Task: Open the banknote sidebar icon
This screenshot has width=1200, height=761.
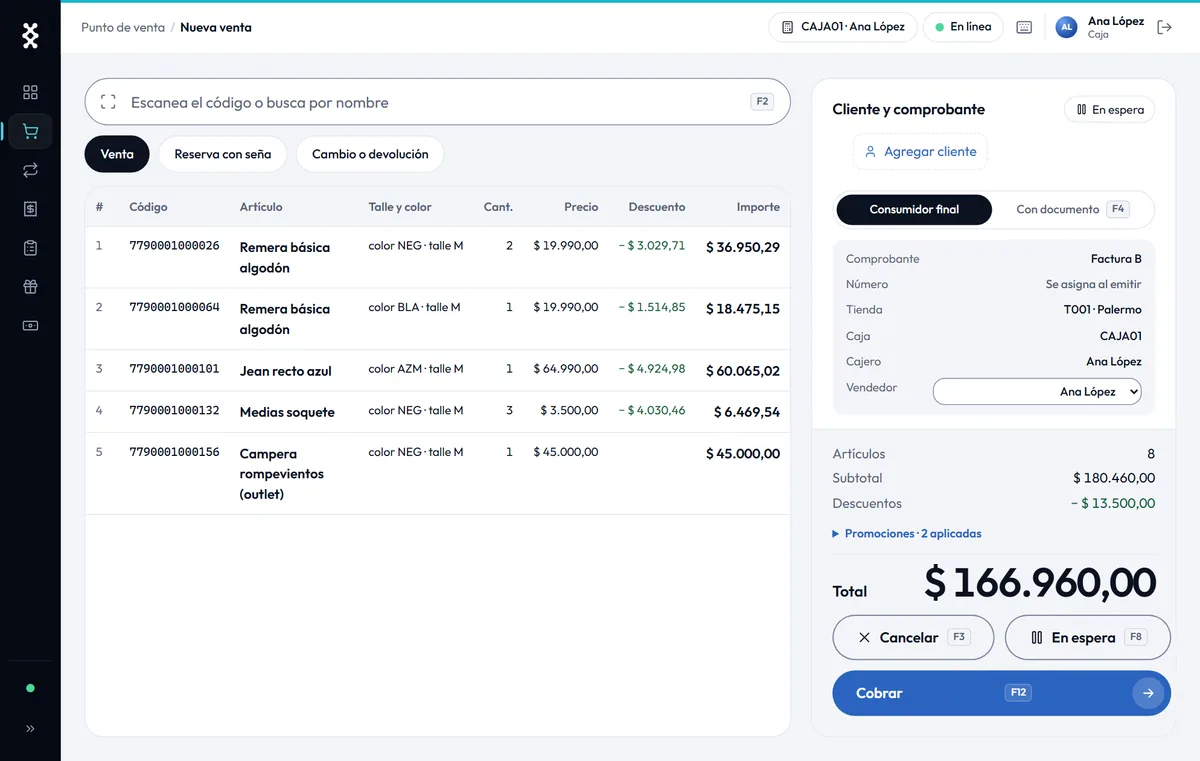Action: pyautogui.click(x=30, y=326)
